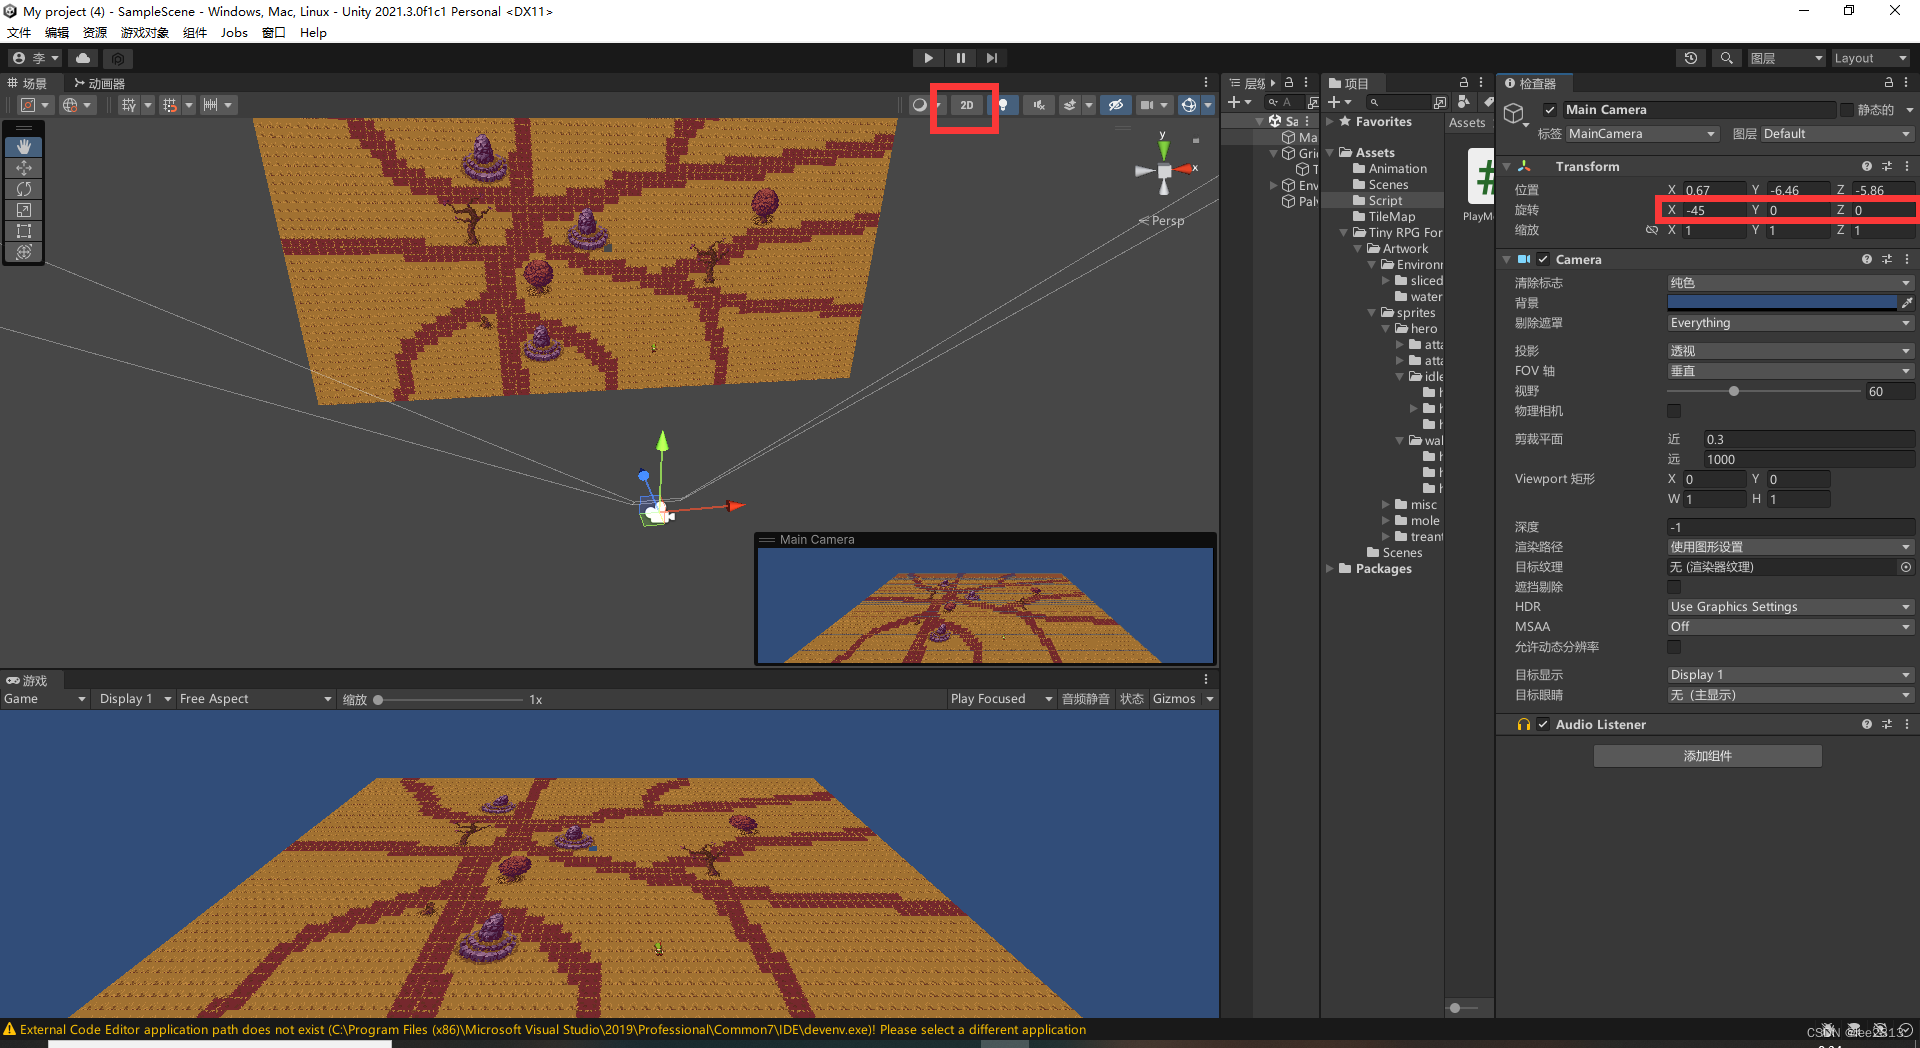1920x1048 pixels.
Task: Toggle scene lighting bulb
Action: click(1003, 105)
